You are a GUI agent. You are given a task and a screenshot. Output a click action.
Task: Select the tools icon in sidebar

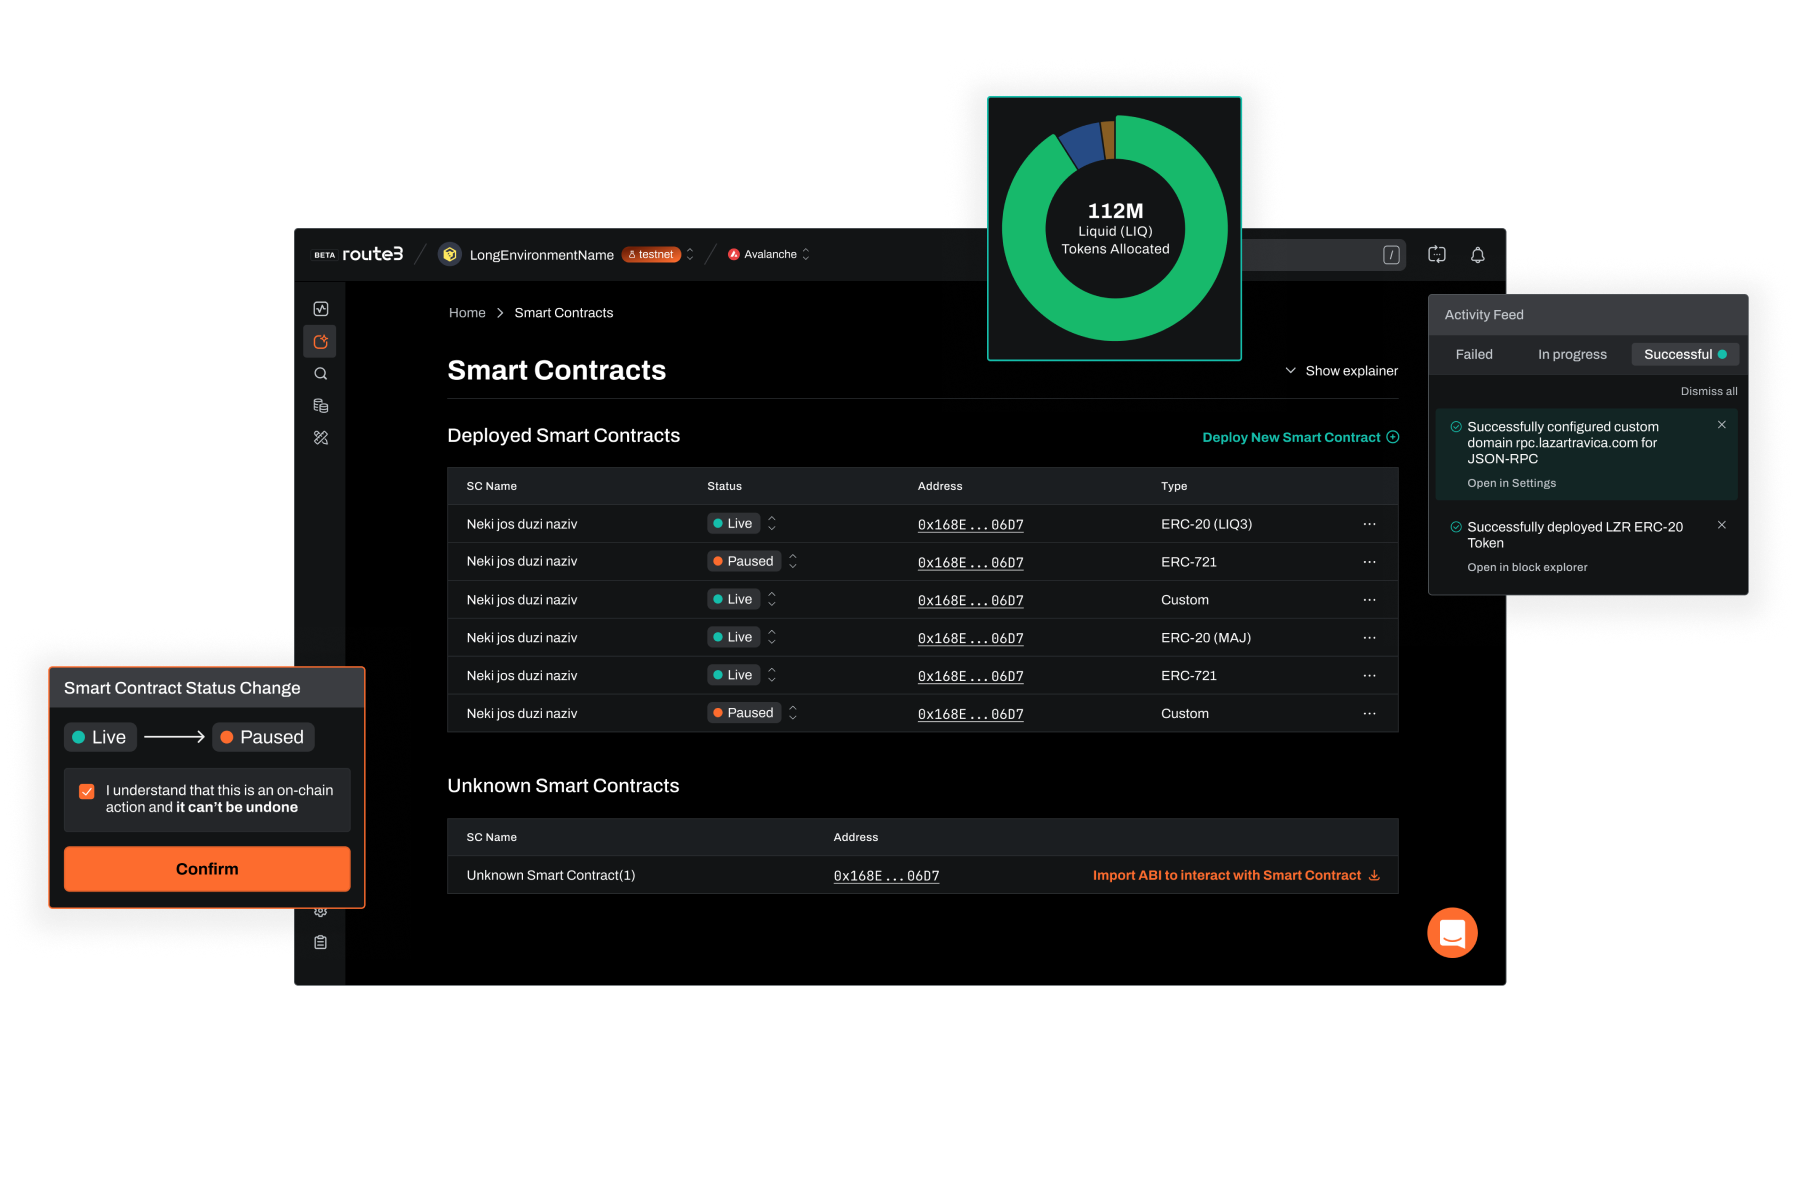[x=321, y=438]
